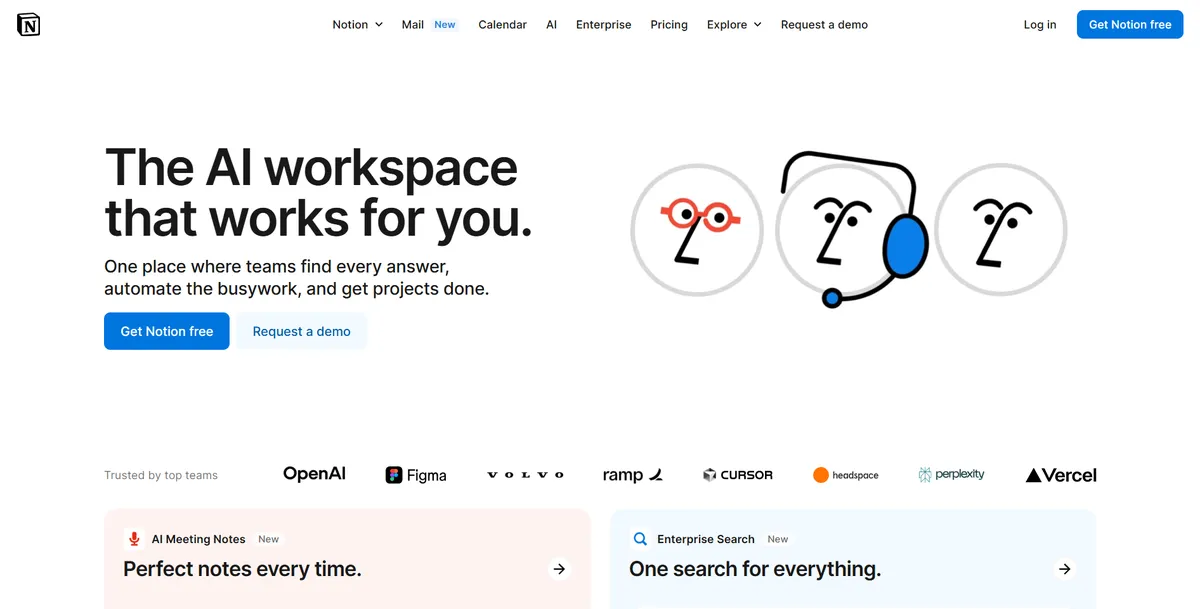Screen dimensions: 1200x609
Task: Click the Volvo logo
Action: click(525, 475)
